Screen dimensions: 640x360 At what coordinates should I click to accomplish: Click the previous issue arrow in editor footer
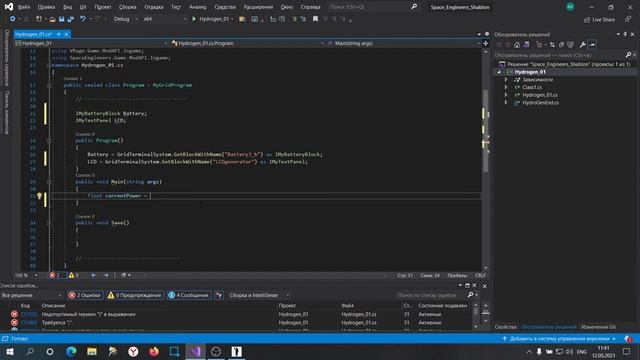pyautogui.click(x=94, y=276)
